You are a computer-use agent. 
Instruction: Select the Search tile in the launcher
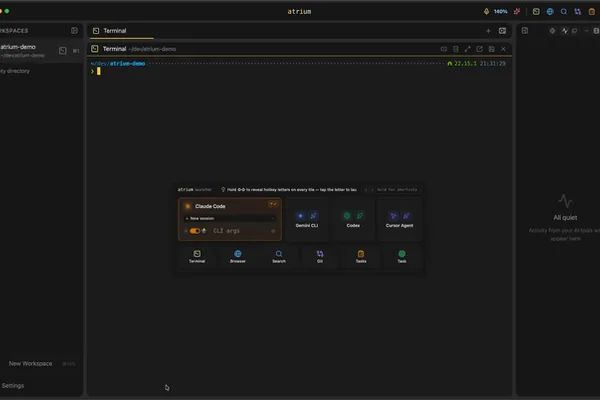[279, 256]
